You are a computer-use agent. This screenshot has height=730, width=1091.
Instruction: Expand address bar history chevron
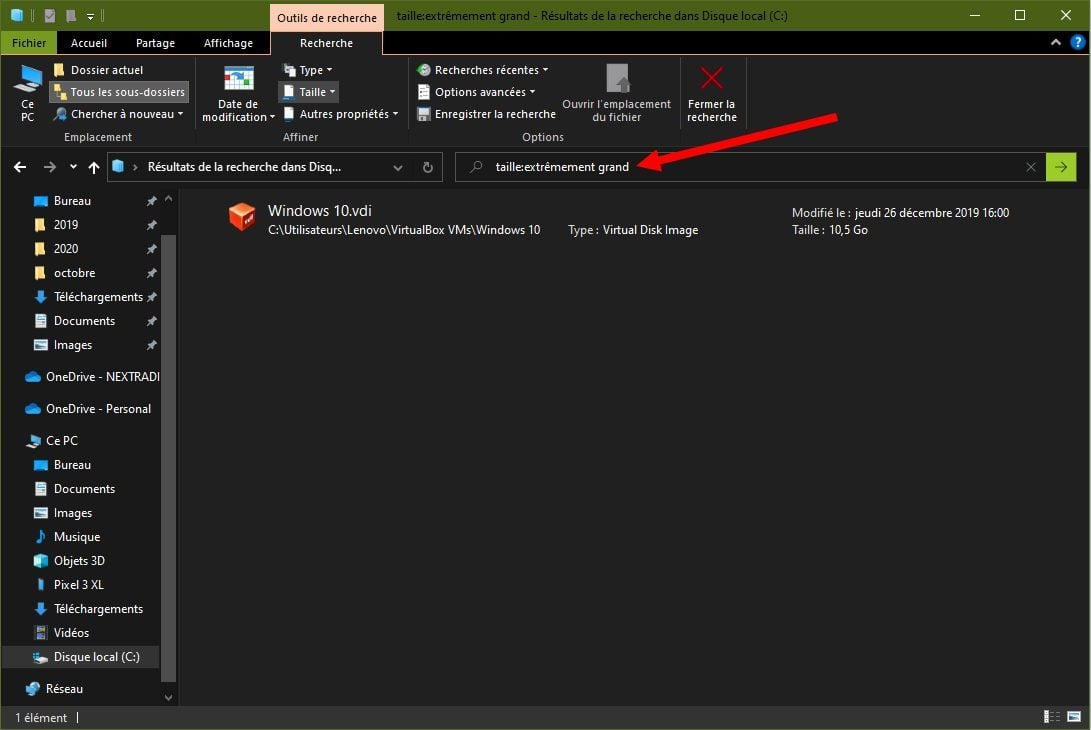pos(398,168)
